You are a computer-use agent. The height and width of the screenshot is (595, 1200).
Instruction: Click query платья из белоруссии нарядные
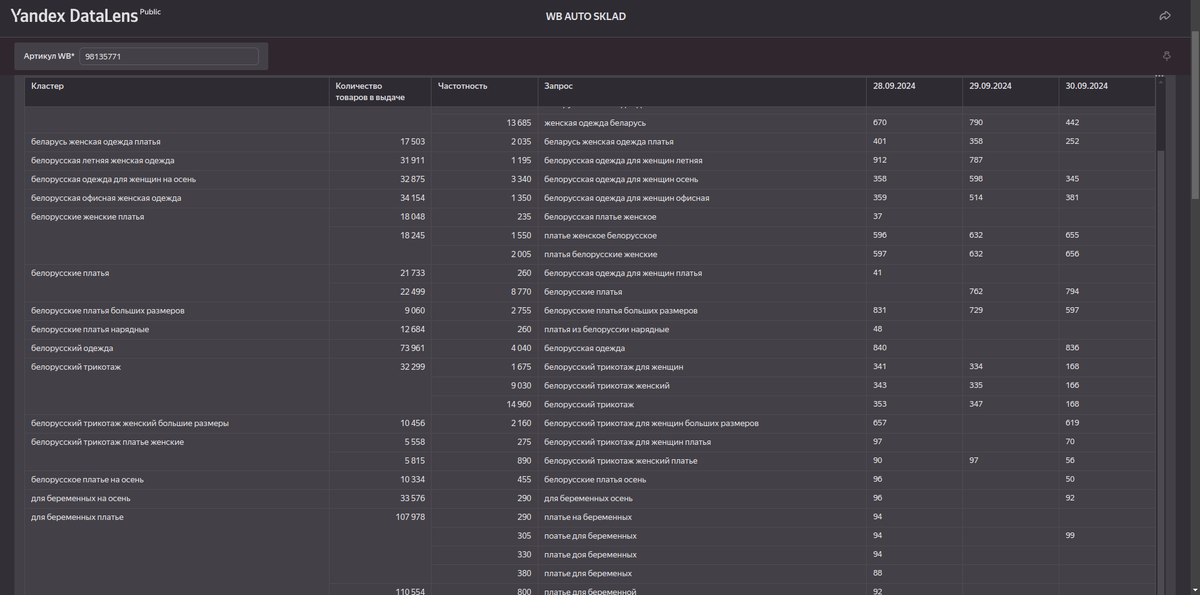point(606,329)
